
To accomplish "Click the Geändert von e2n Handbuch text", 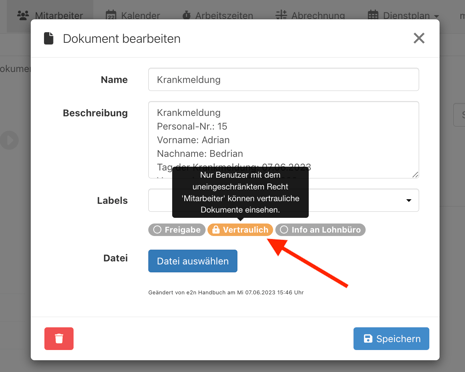I will [226, 292].
